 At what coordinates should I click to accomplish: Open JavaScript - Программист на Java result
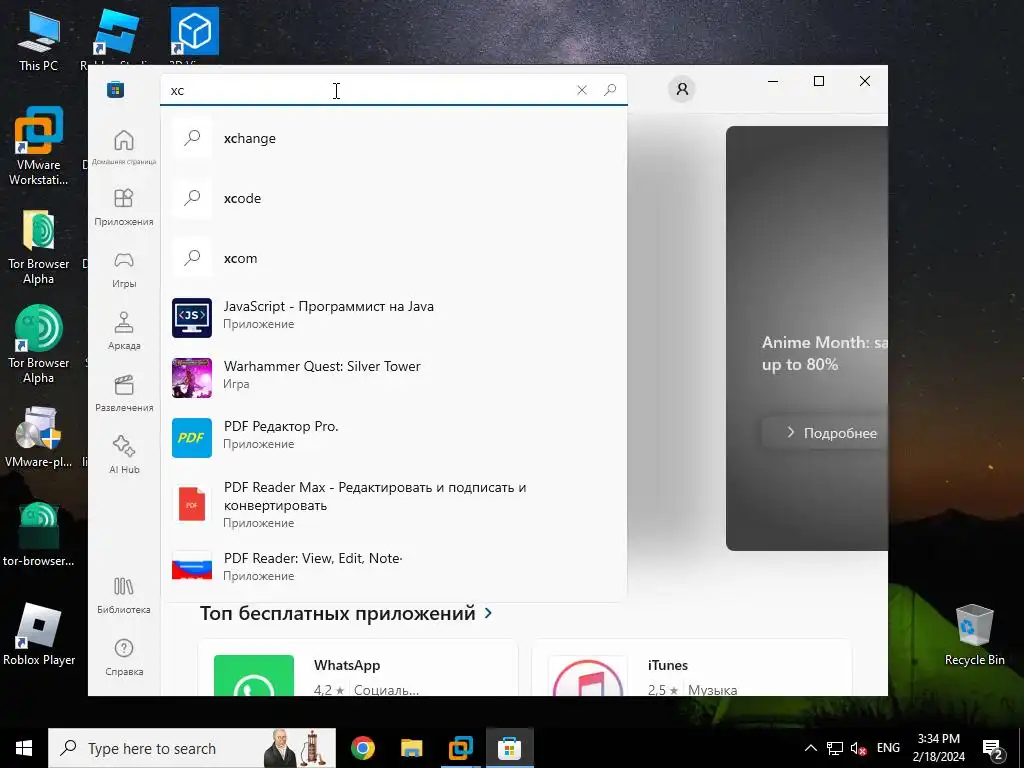click(x=394, y=318)
